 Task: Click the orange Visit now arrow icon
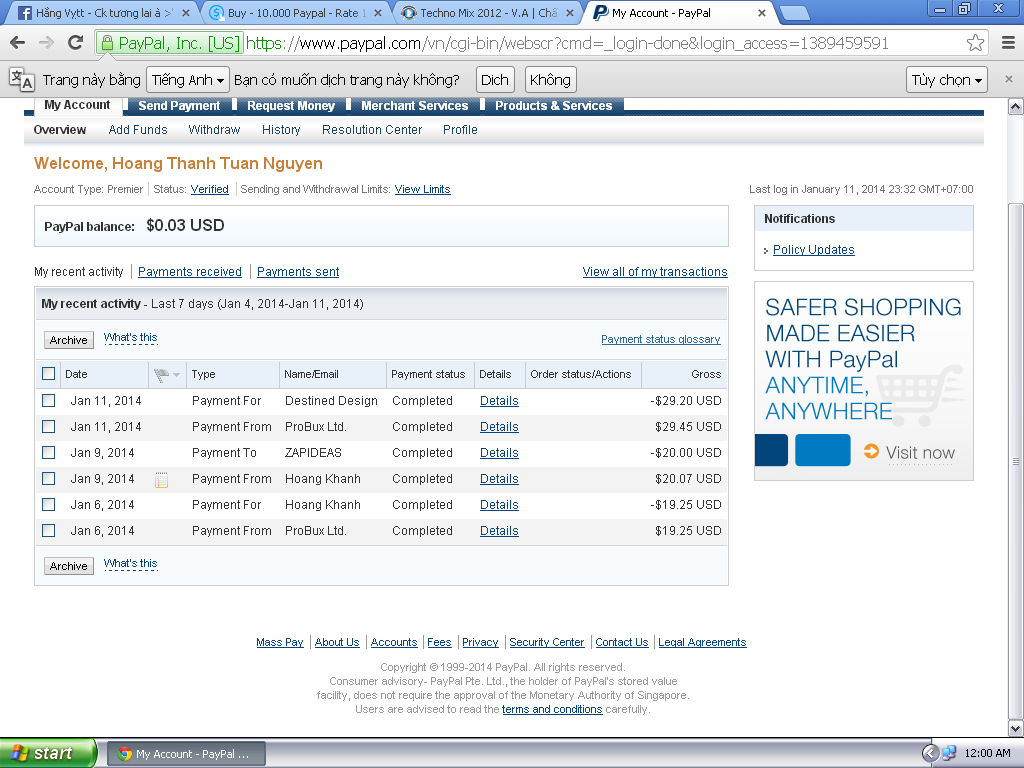click(871, 451)
